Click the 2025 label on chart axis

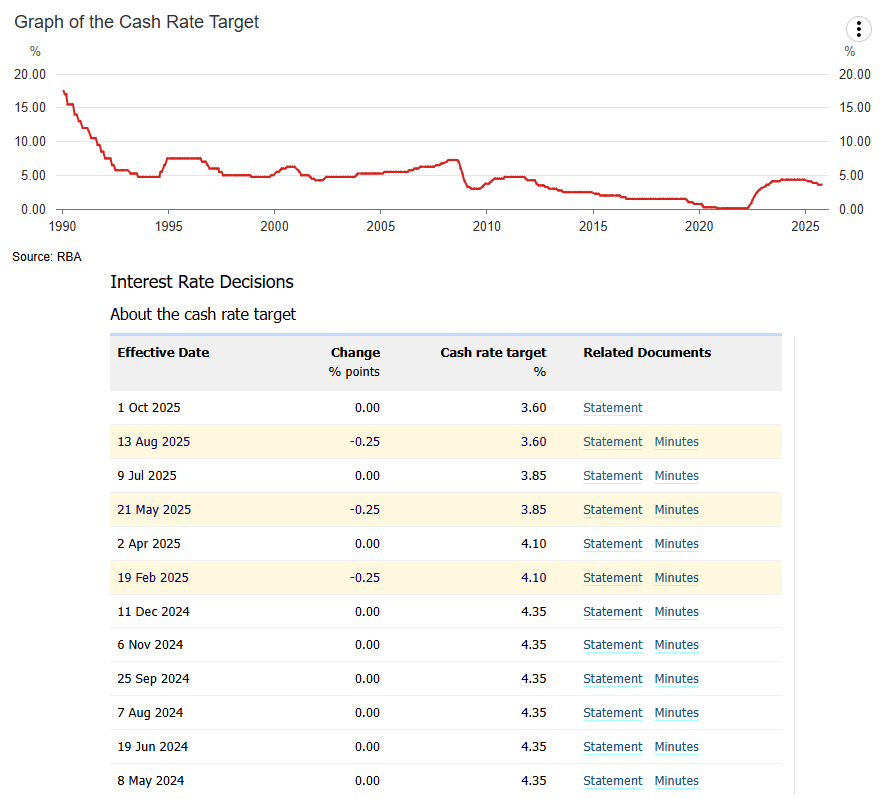point(805,227)
